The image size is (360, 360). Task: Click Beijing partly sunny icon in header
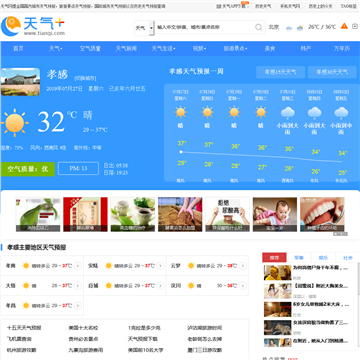300,28
